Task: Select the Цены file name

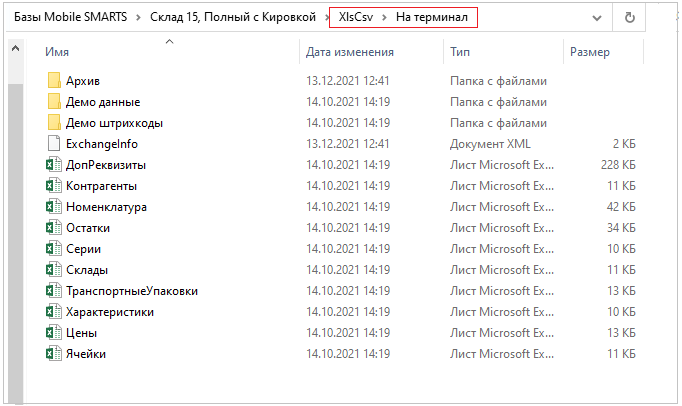Action: pyautogui.click(x=81, y=333)
